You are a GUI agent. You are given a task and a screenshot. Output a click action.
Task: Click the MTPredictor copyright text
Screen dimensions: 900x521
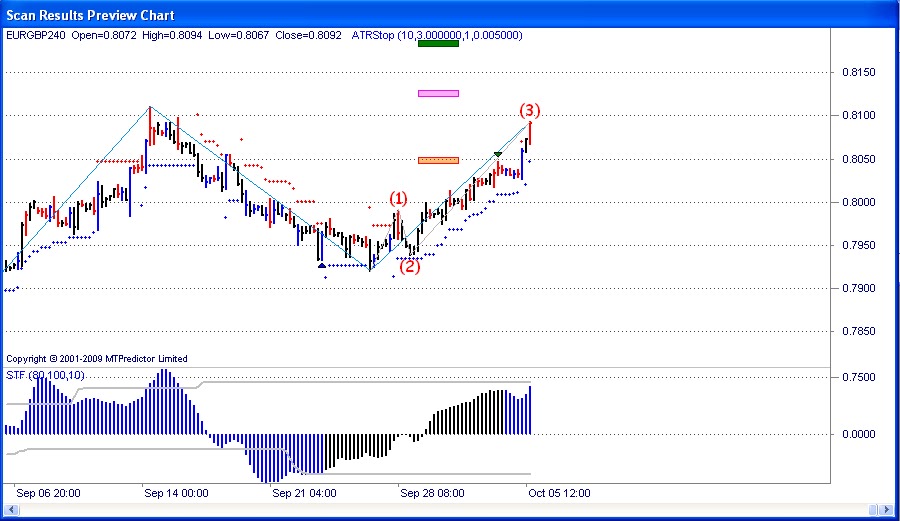97,359
